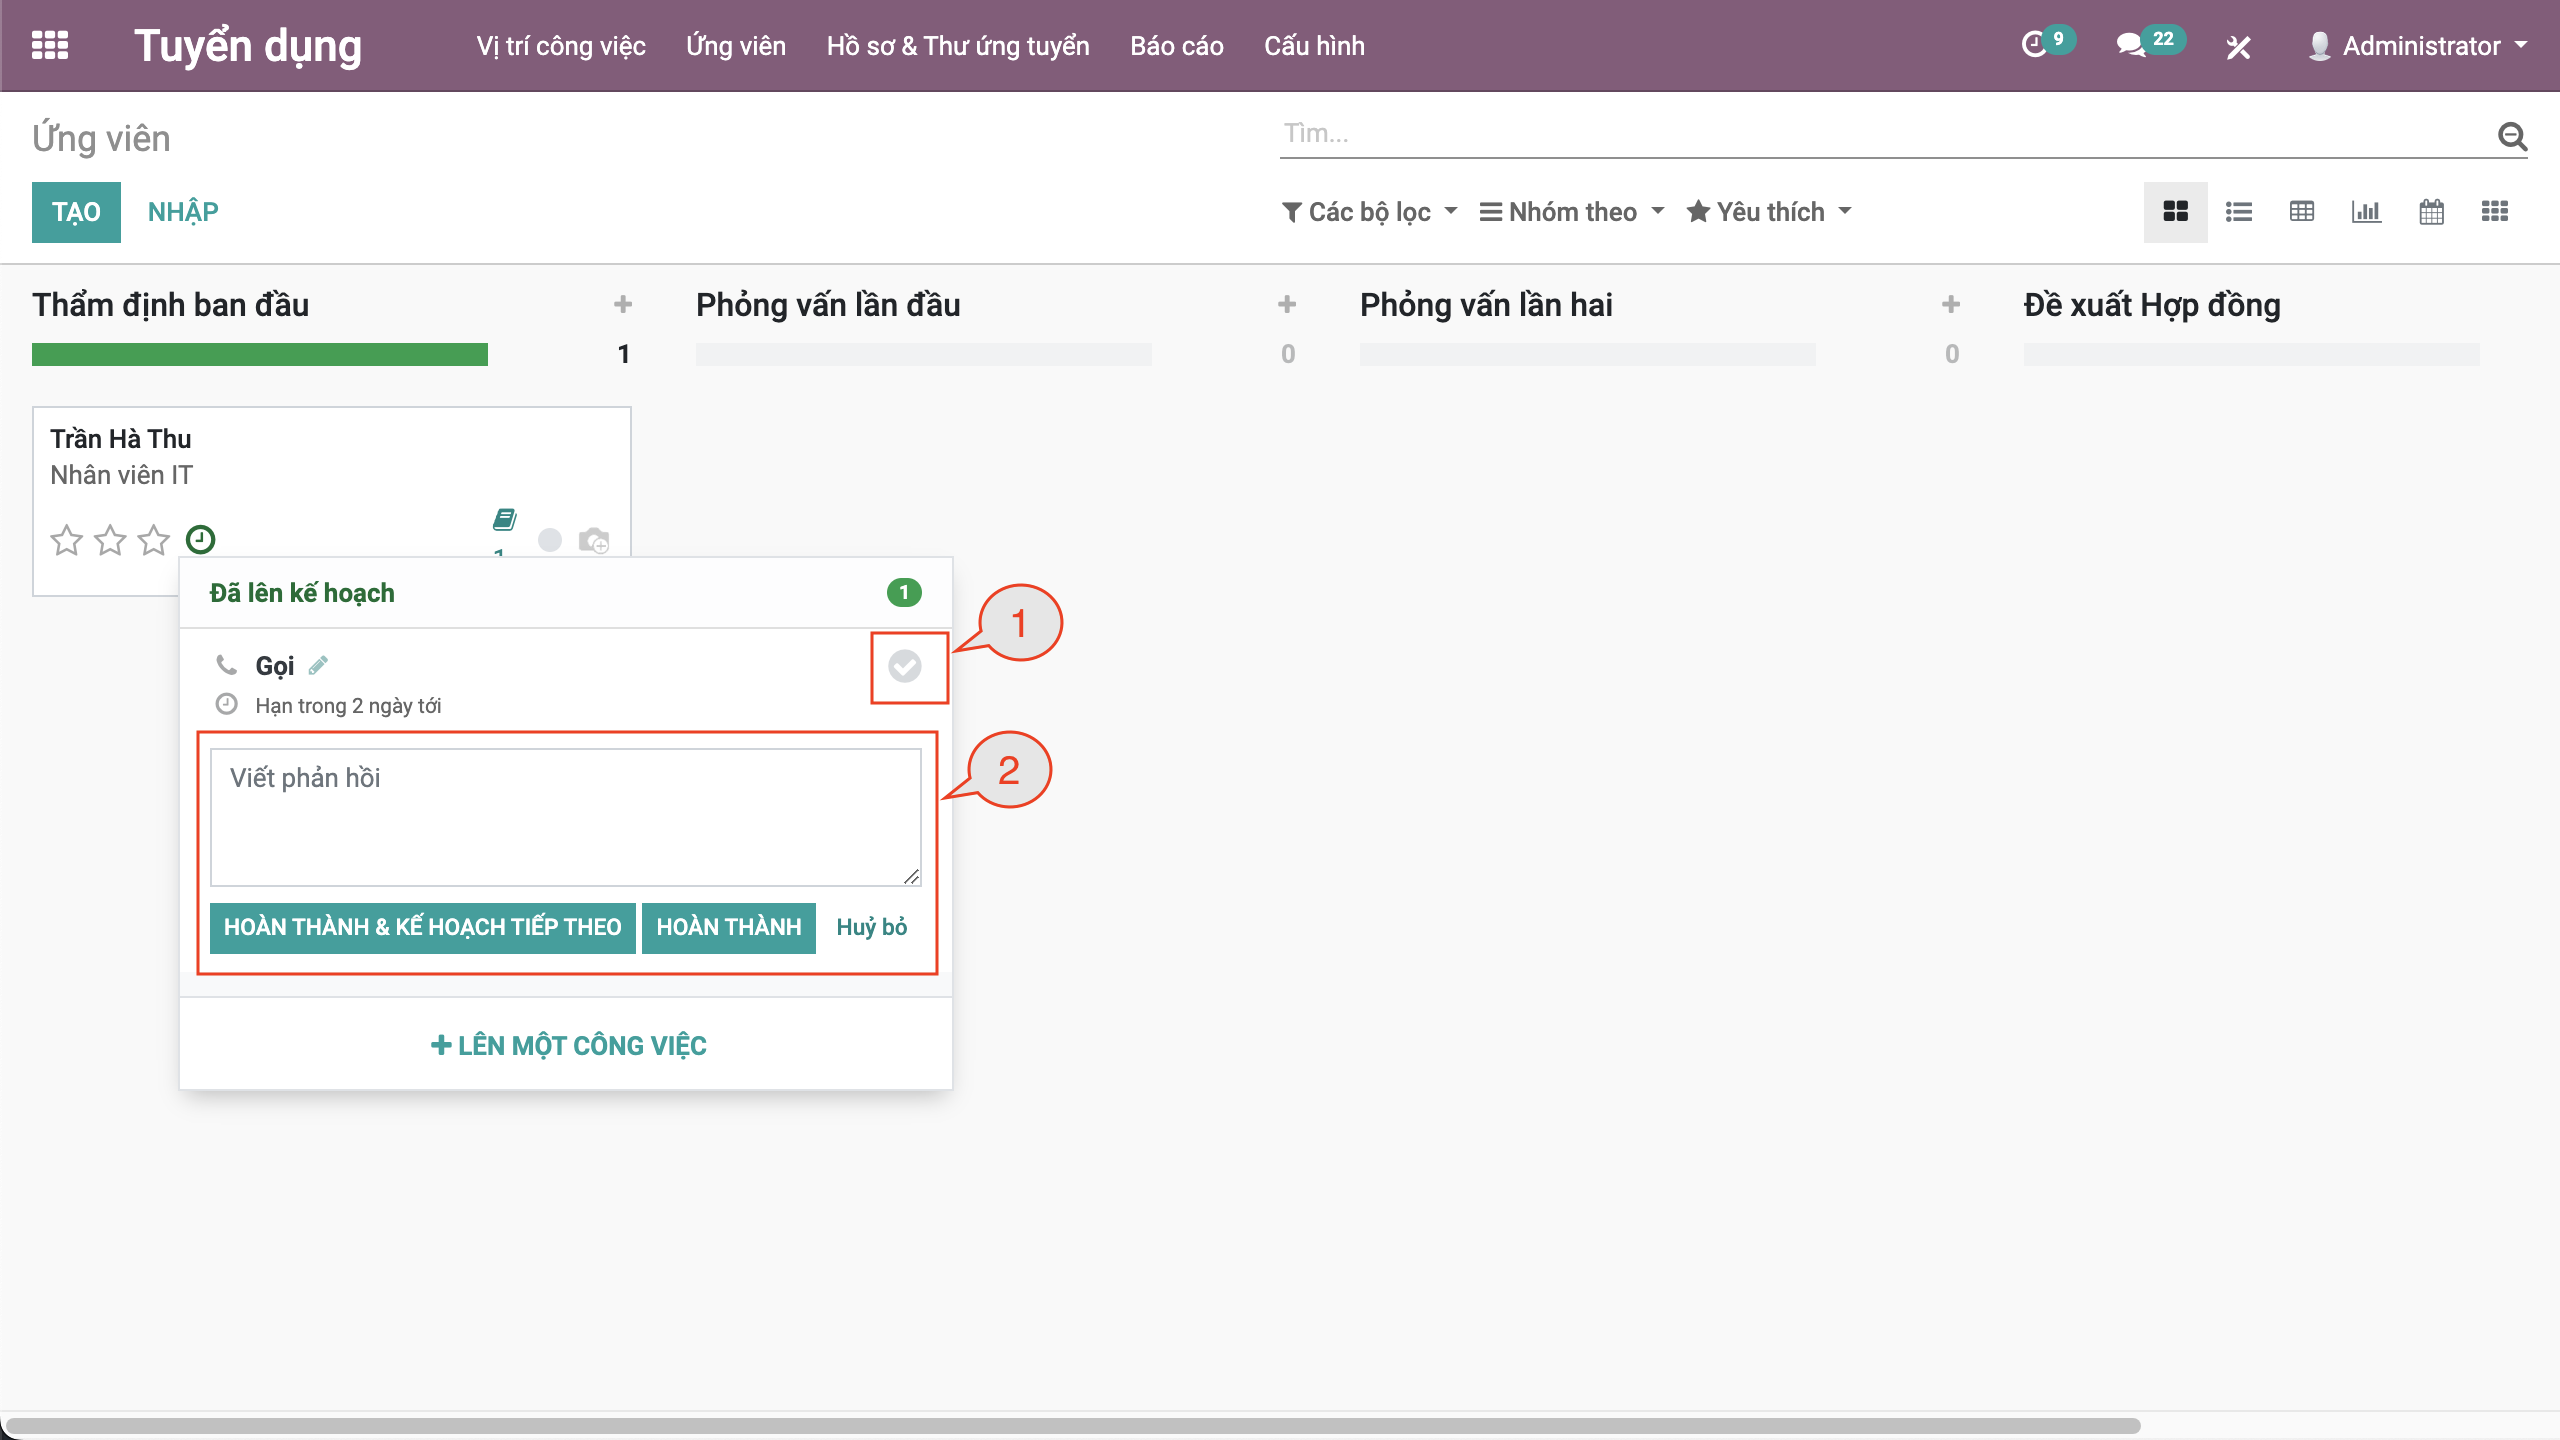Open the Cấu hình menu
This screenshot has width=2560, height=1440.
pyautogui.click(x=1314, y=46)
